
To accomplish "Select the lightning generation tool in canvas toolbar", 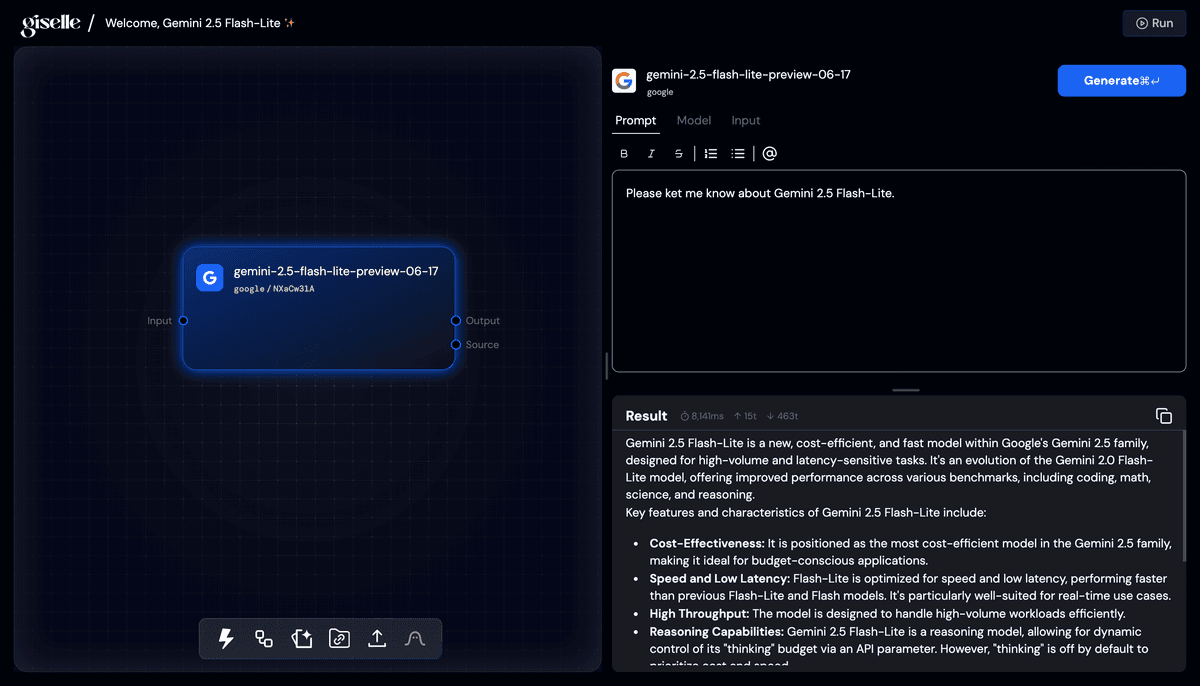I will pos(225,638).
